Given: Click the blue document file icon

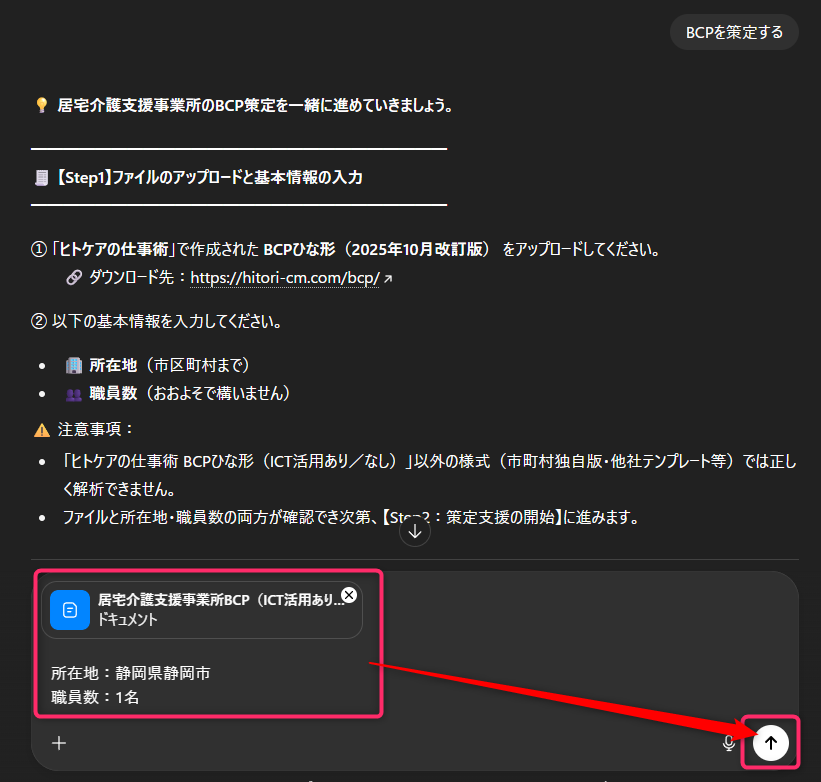Looking at the screenshot, I should (70, 610).
